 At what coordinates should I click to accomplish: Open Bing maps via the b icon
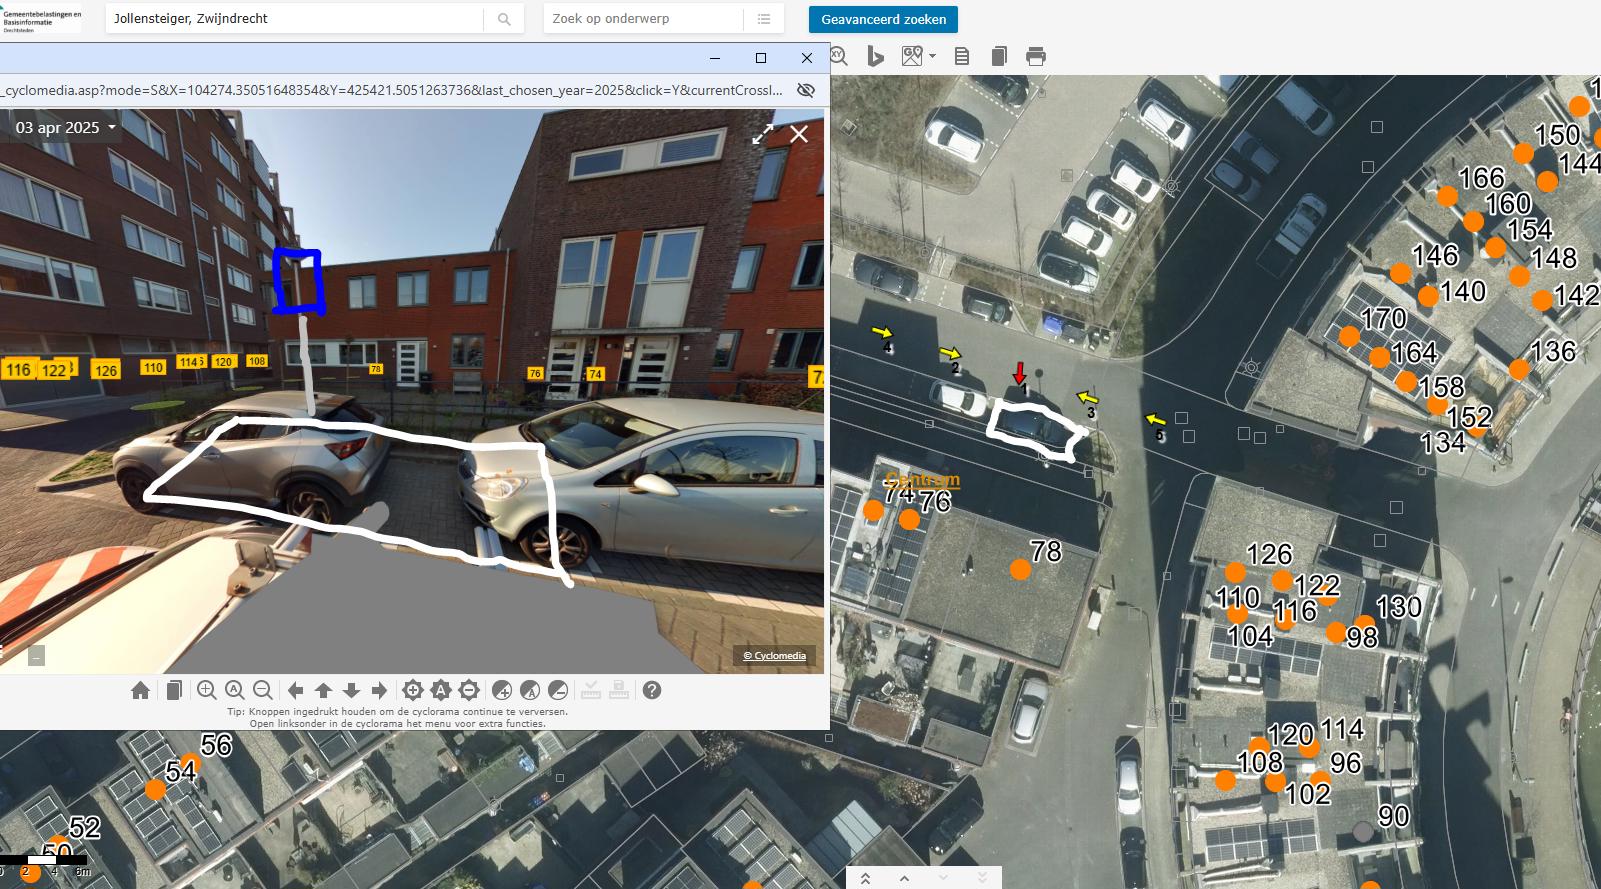click(875, 57)
